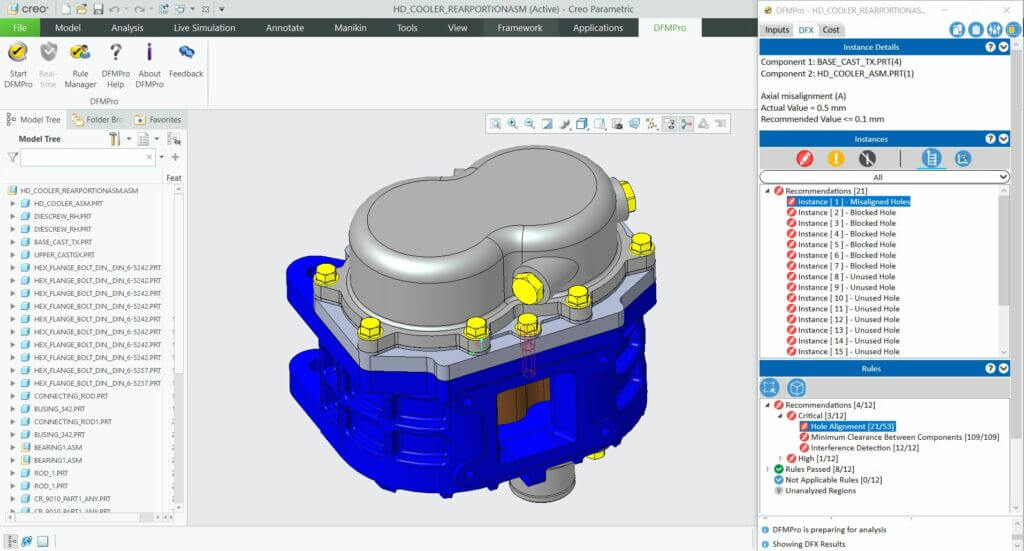
Task: Select Instance [ 2 ] - Blocked Hole
Action: [x=846, y=212]
